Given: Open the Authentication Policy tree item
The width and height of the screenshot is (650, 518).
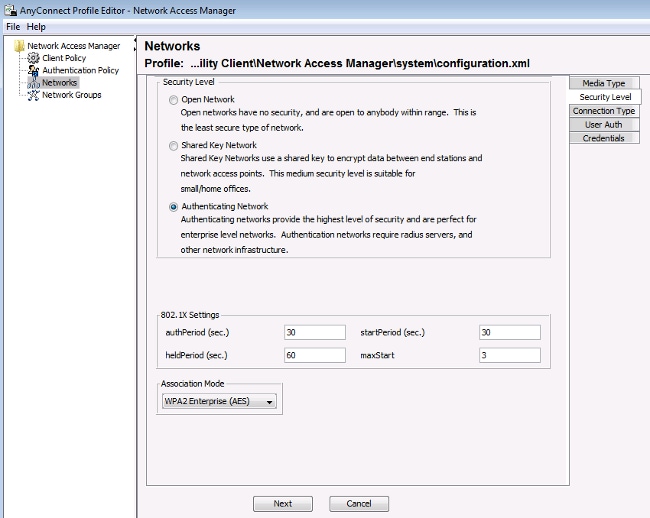Looking at the screenshot, I should 80,70.
